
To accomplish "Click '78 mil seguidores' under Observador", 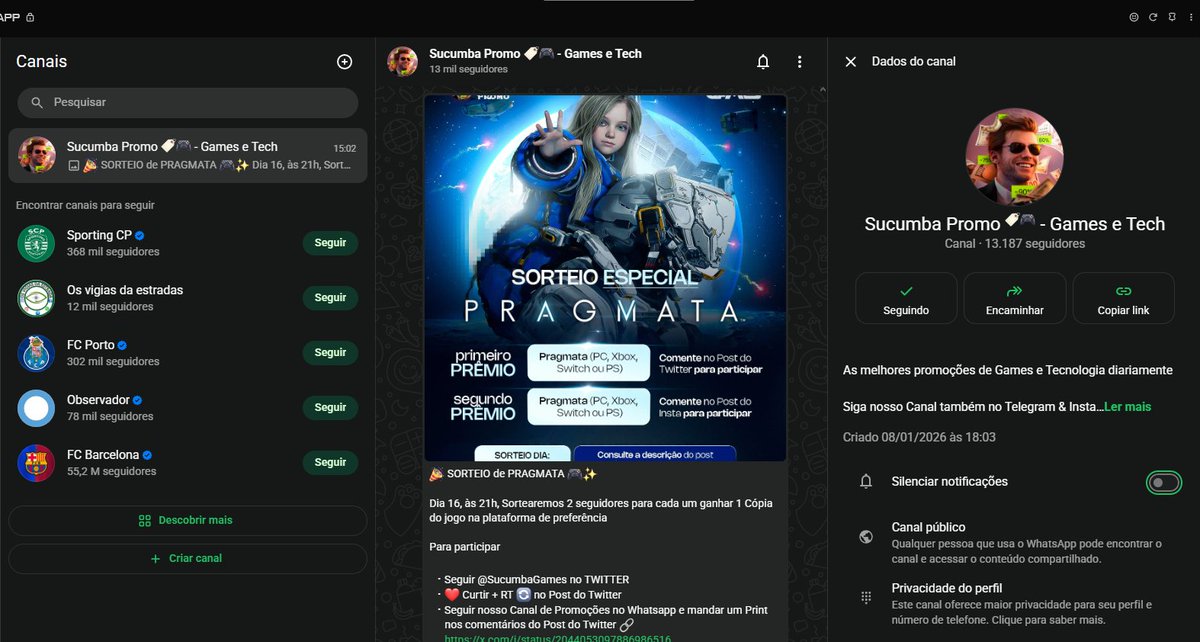I will [110, 417].
